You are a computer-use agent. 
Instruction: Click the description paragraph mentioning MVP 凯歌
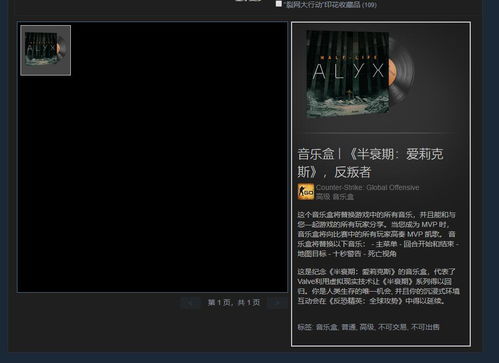point(378,234)
